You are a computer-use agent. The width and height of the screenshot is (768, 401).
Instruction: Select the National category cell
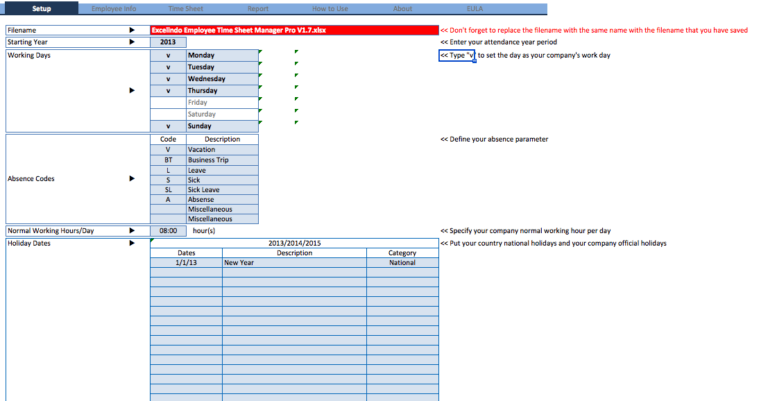click(402, 262)
